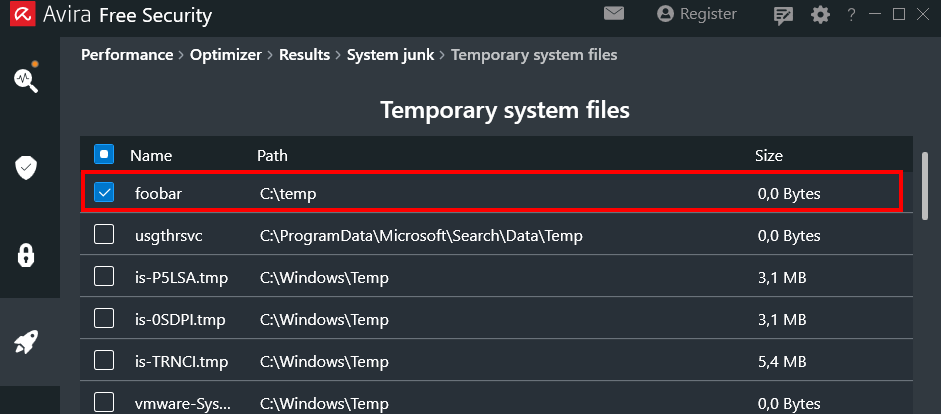The height and width of the screenshot is (414, 941).
Task: Click the vertical scrollbar thumb
Action: pos(925,185)
